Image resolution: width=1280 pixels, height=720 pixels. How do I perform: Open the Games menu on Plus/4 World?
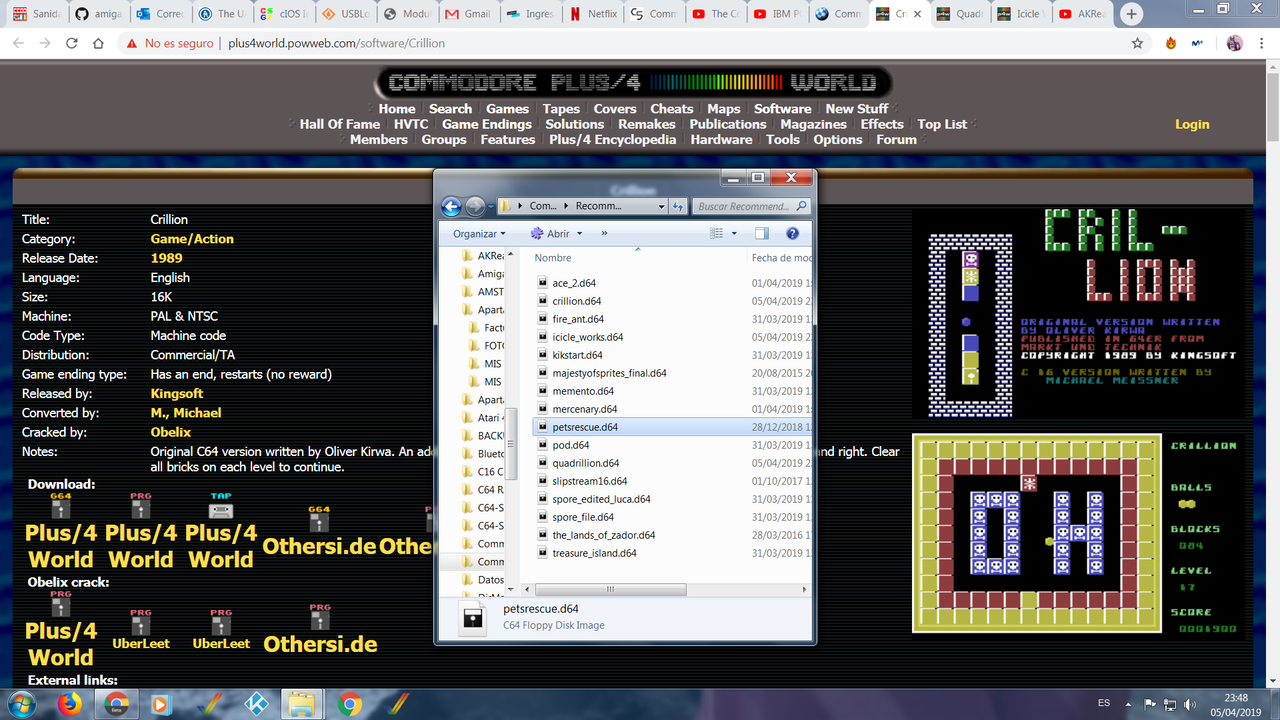click(x=508, y=108)
